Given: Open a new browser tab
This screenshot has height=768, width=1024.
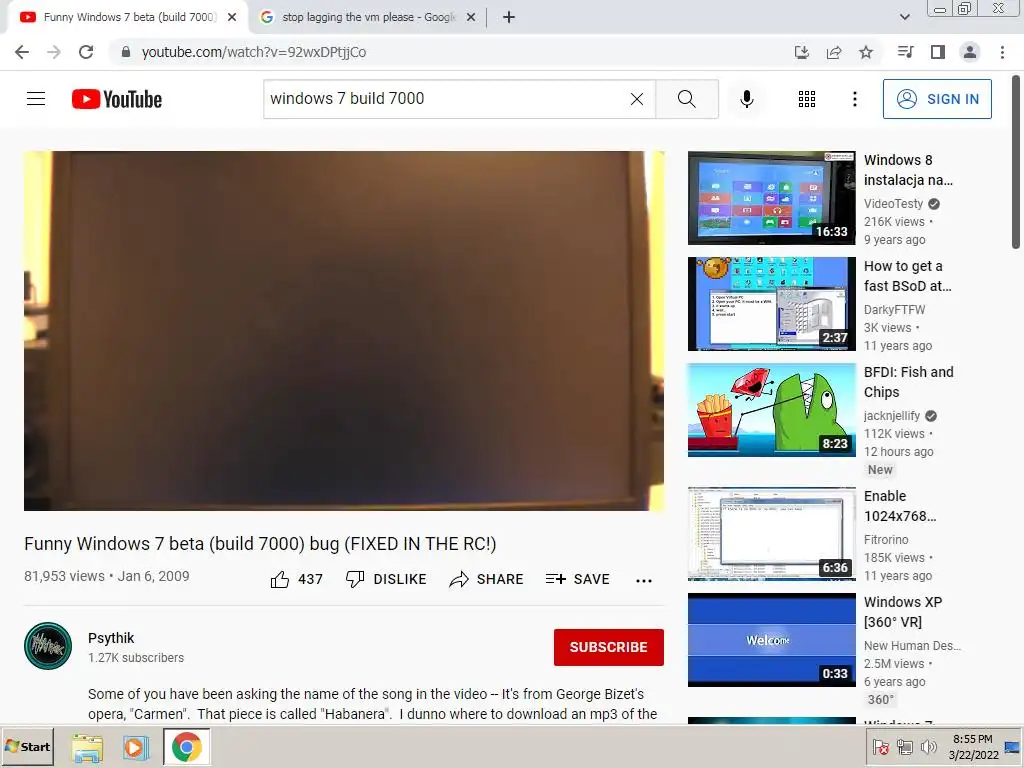Looking at the screenshot, I should [509, 17].
